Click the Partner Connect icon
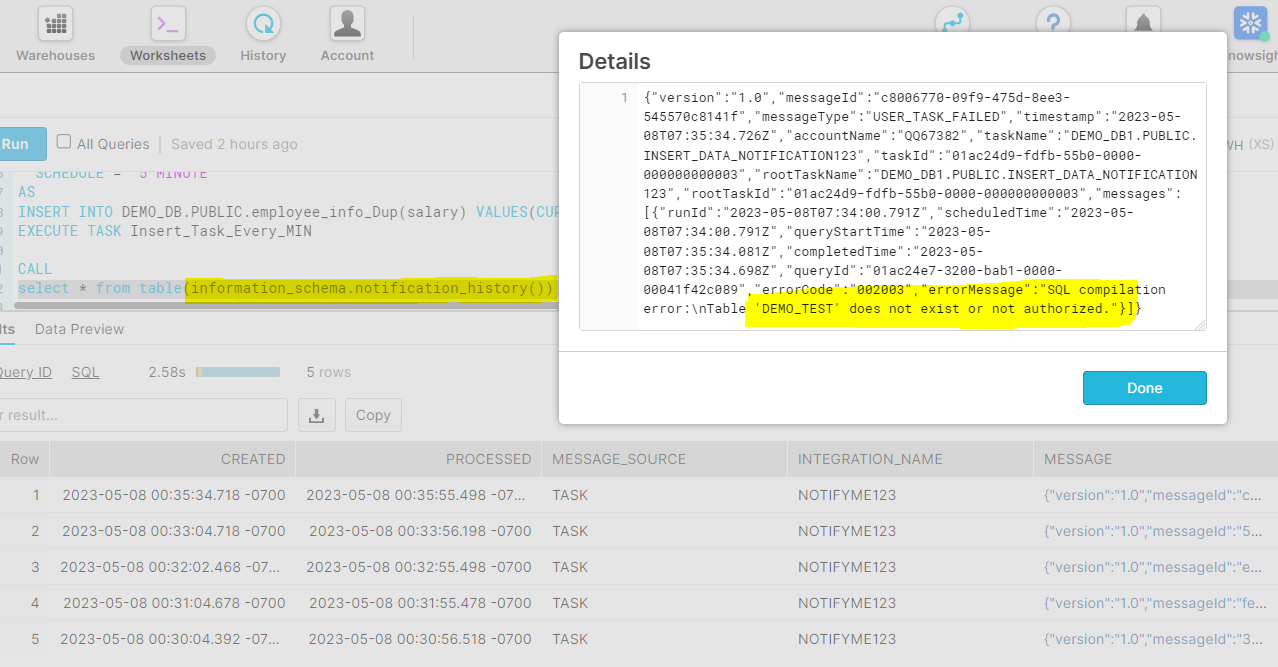 point(952,22)
